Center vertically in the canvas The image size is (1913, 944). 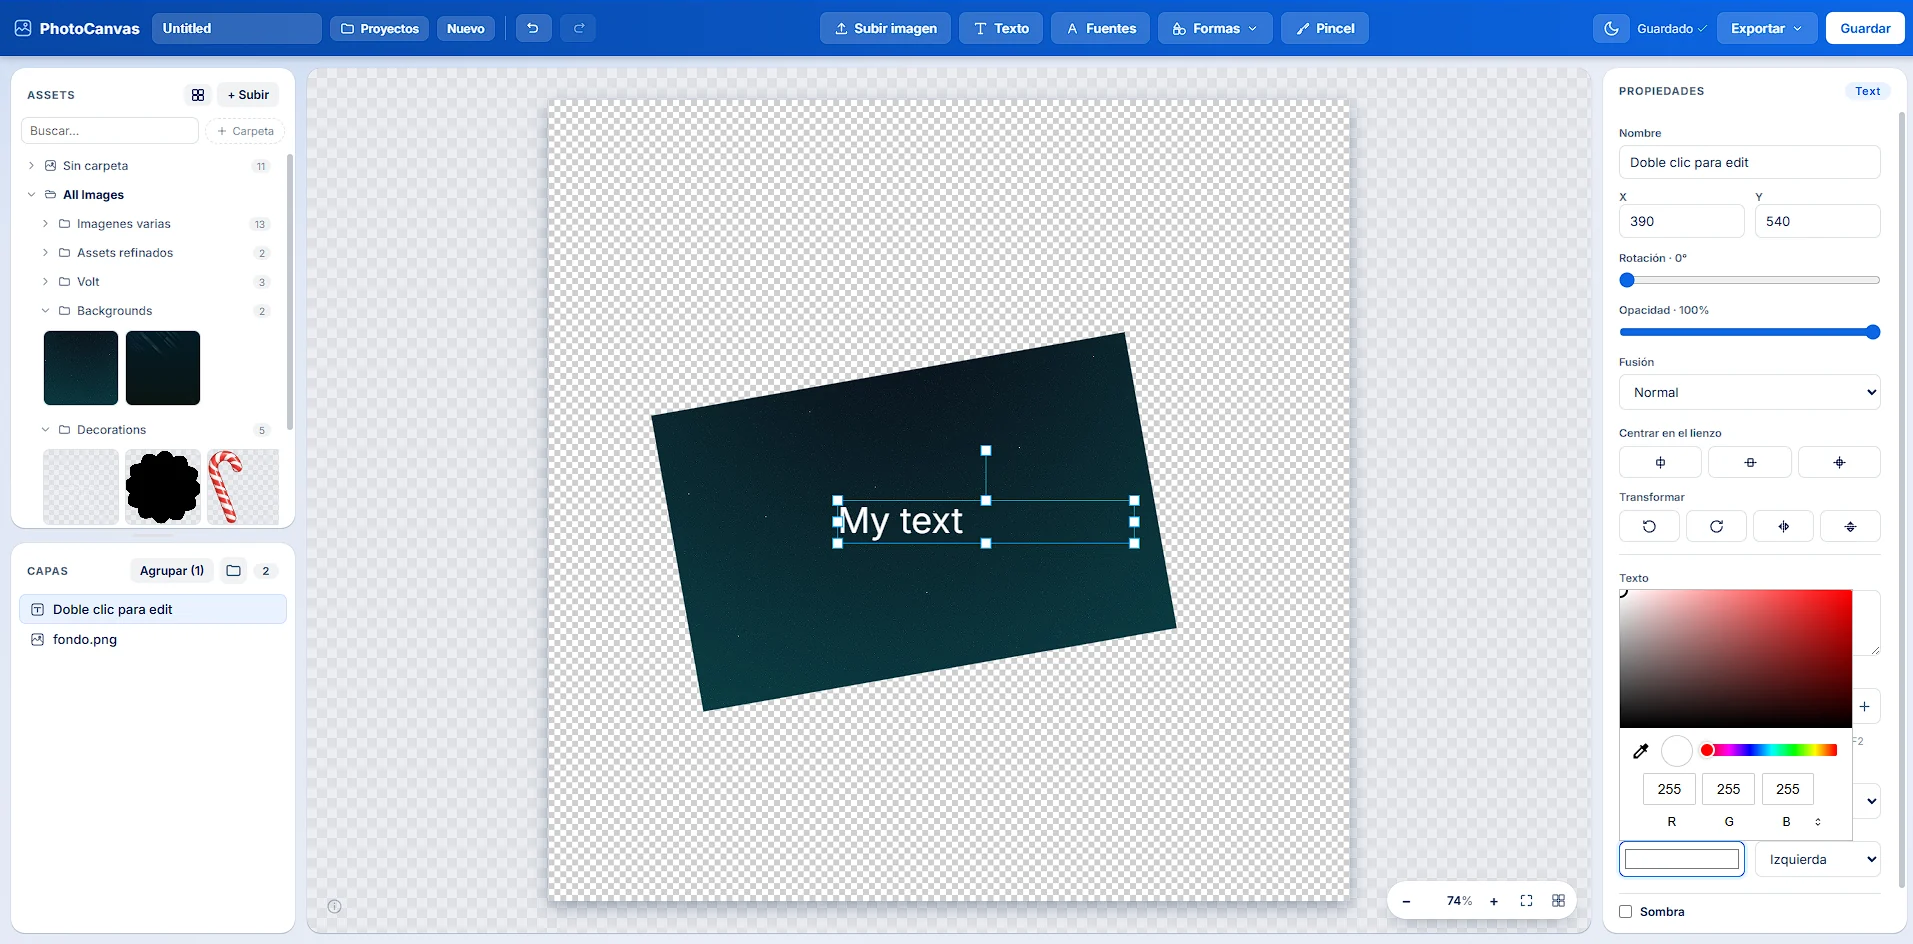coord(1750,462)
